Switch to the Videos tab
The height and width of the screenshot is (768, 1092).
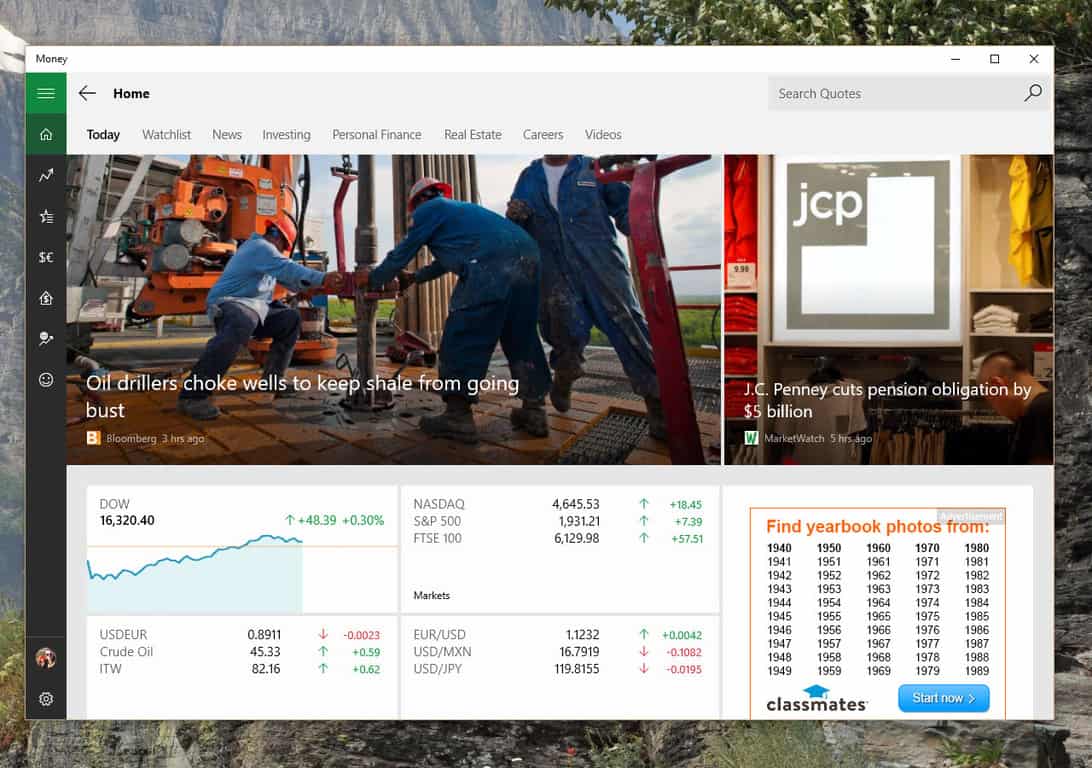point(603,134)
